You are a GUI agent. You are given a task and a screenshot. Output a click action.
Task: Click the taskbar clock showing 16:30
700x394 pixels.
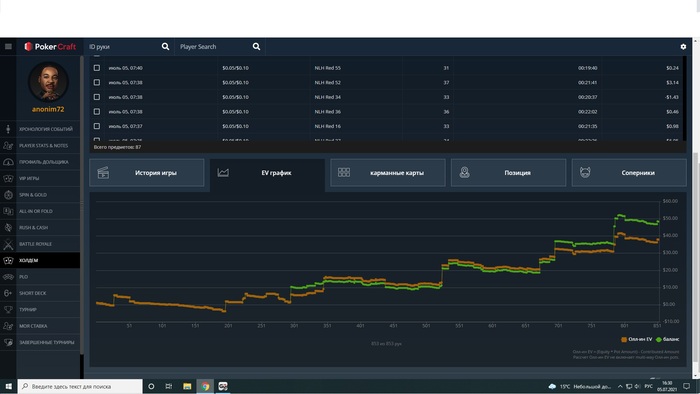click(x=667, y=386)
